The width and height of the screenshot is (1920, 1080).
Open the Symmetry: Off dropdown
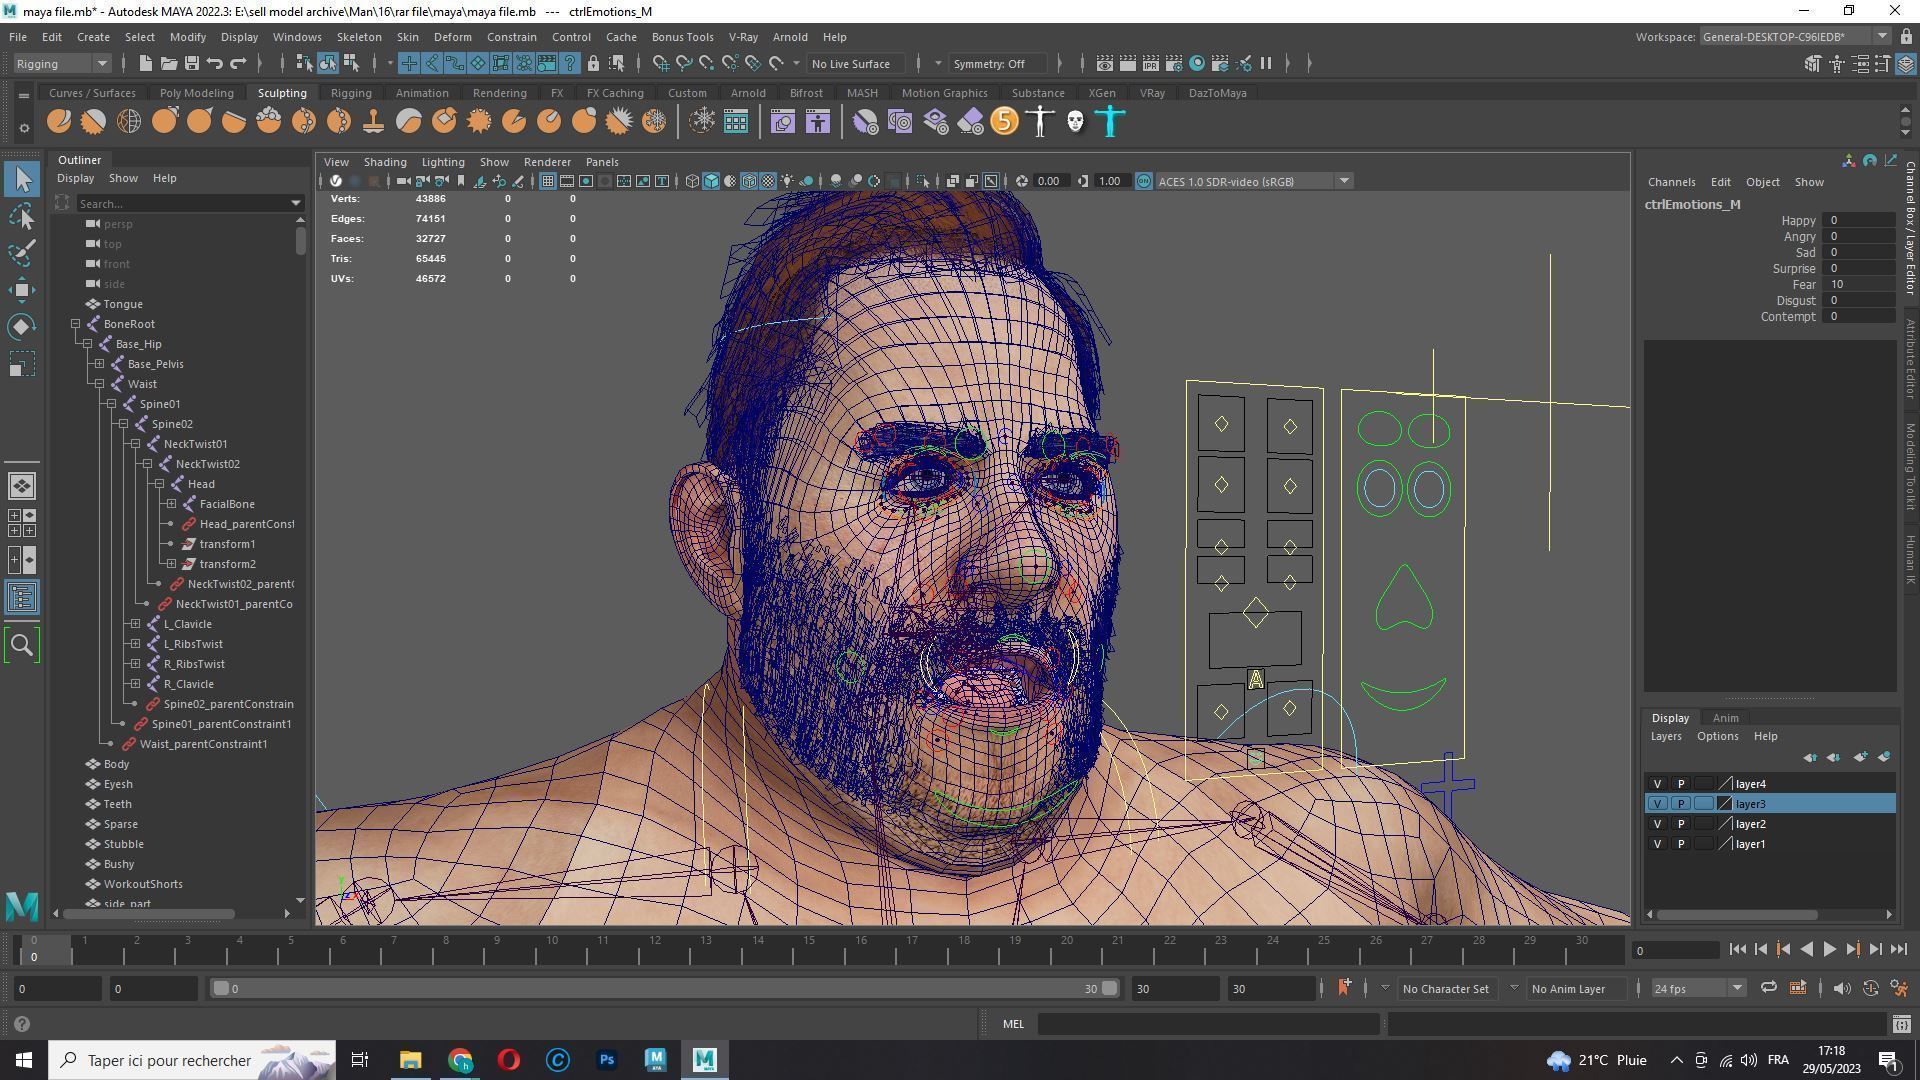pyautogui.click(x=996, y=63)
